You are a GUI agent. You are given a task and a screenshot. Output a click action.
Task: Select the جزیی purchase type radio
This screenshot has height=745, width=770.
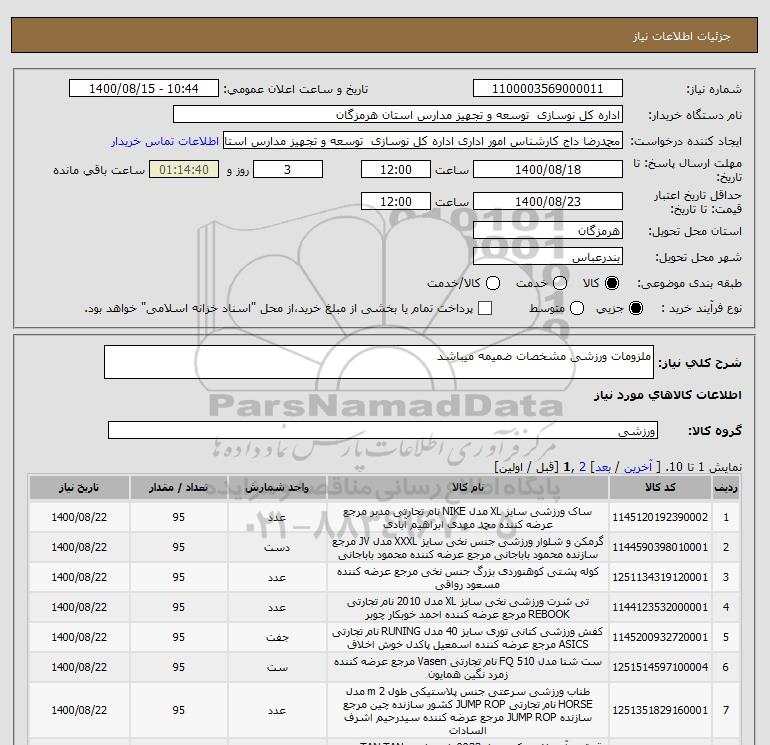[x=635, y=308]
